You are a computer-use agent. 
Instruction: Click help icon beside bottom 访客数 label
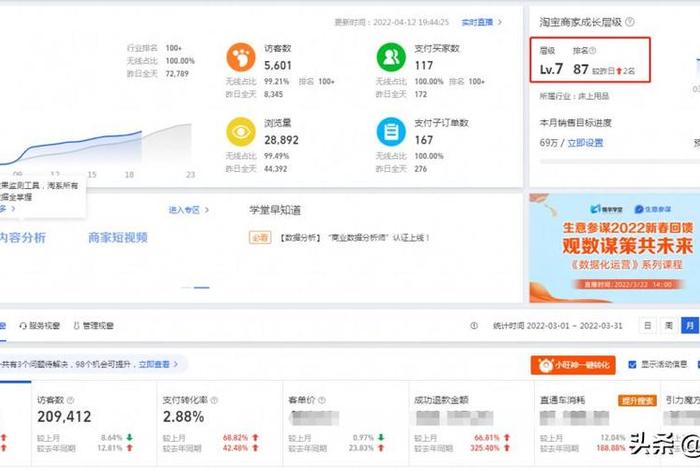click(x=70, y=400)
